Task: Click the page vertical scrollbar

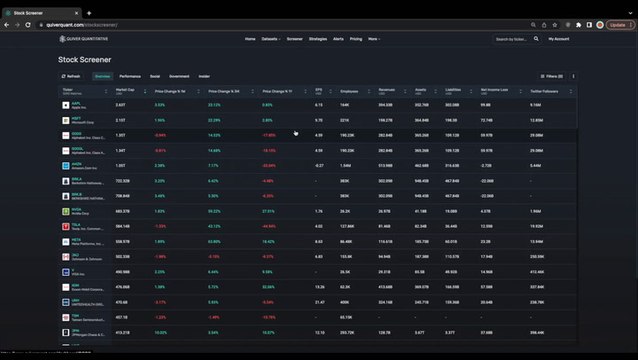Action: (x=636, y=155)
